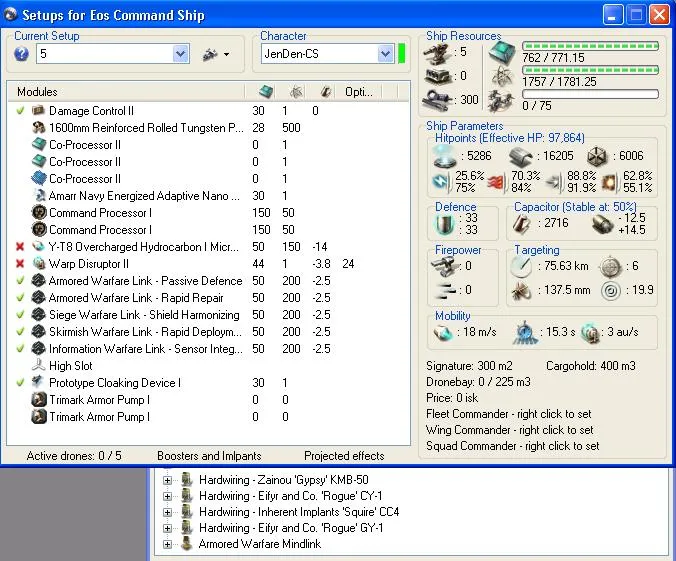Image resolution: width=676 pixels, height=561 pixels.
Task: Click the Damage Control II module icon
Action: click(x=39, y=111)
